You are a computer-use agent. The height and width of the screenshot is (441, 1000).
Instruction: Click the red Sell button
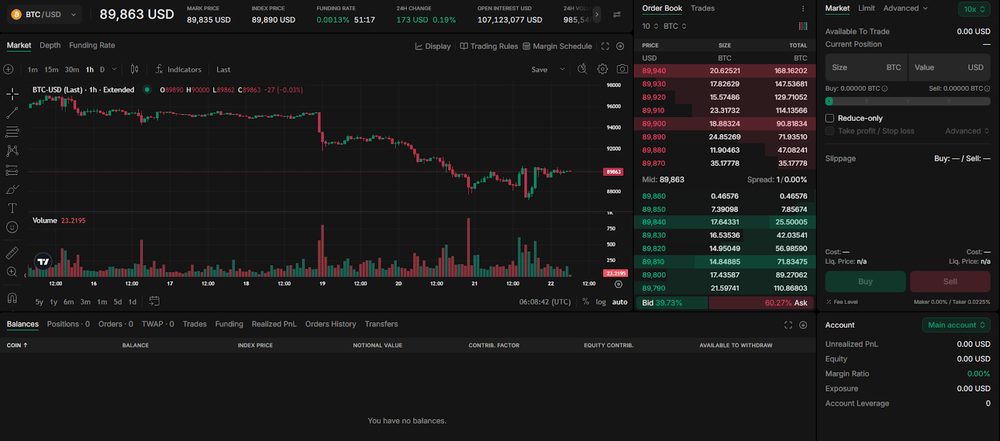[x=950, y=281]
